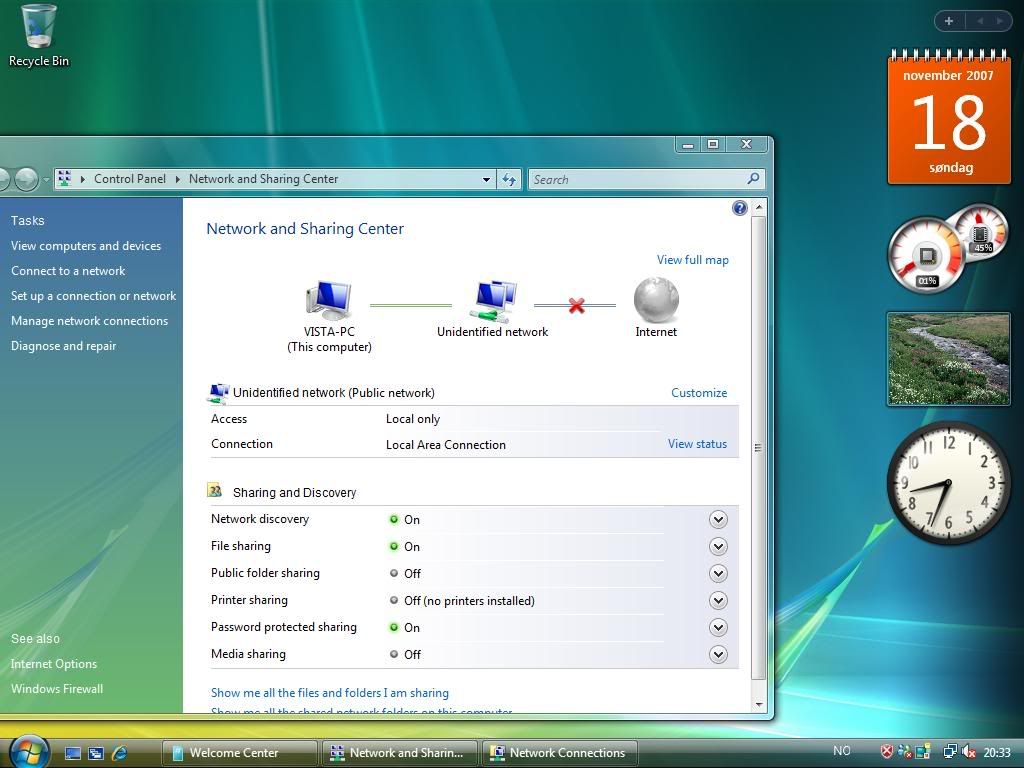Expand the File sharing settings
This screenshot has height=768, width=1024.
718,547
